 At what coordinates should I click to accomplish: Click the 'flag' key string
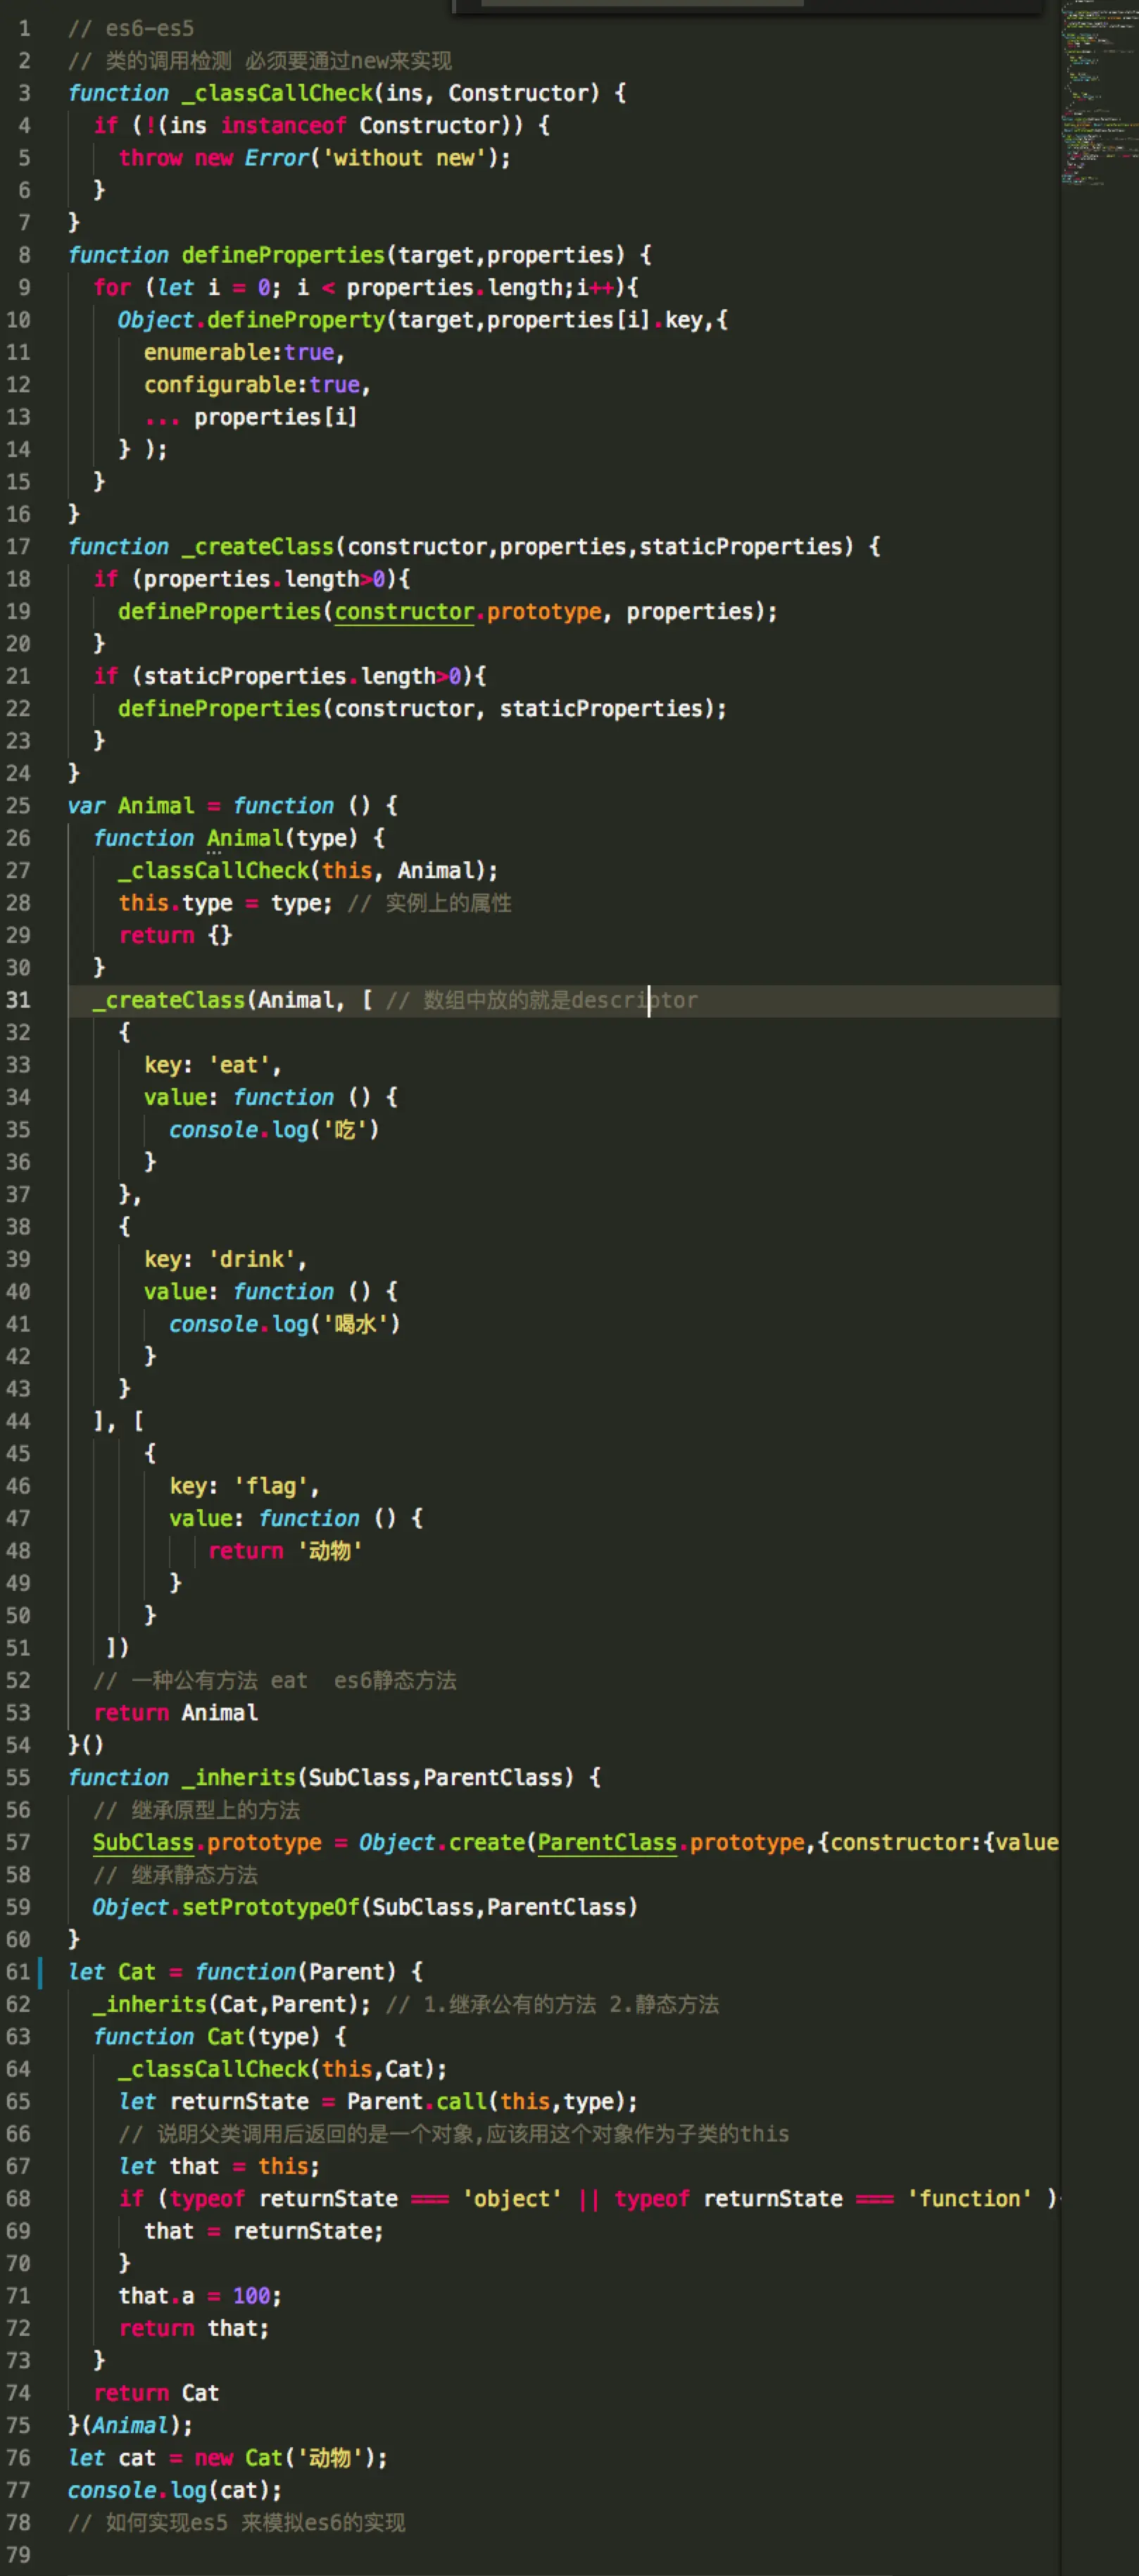click(x=271, y=1486)
